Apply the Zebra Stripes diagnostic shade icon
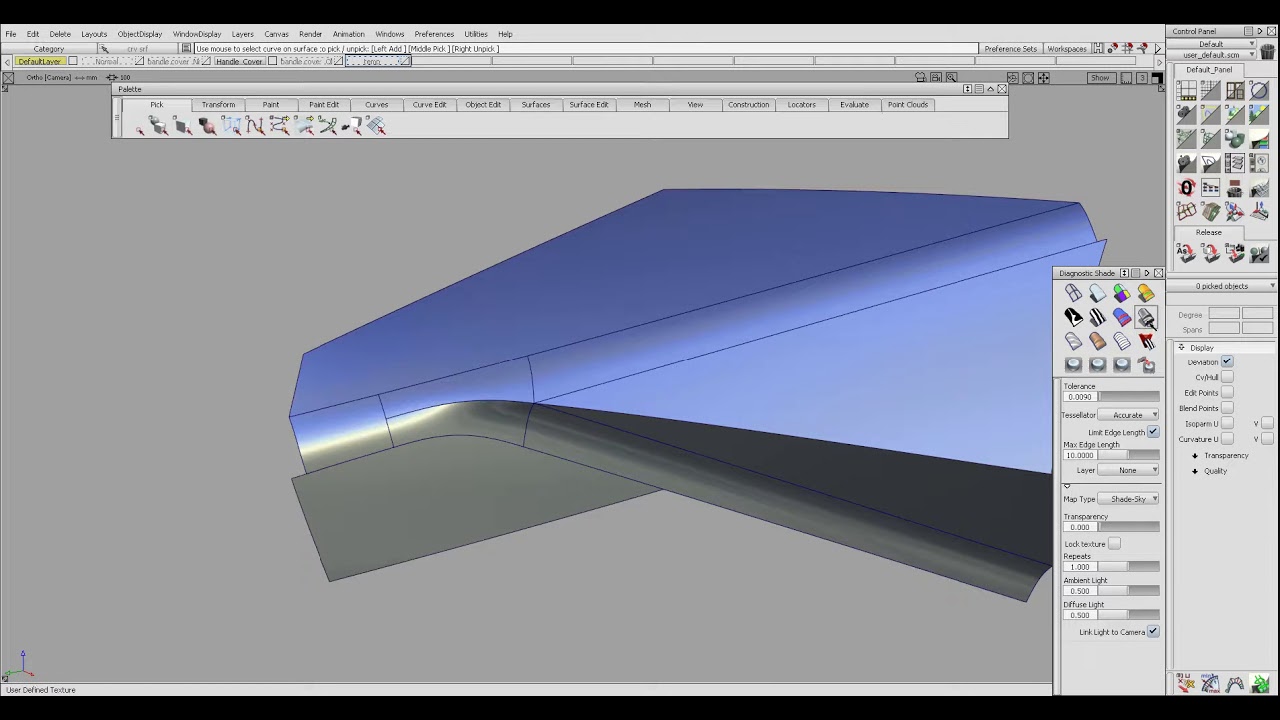Screen dimensions: 1280x720 pyautogui.click(x=1097, y=317)
